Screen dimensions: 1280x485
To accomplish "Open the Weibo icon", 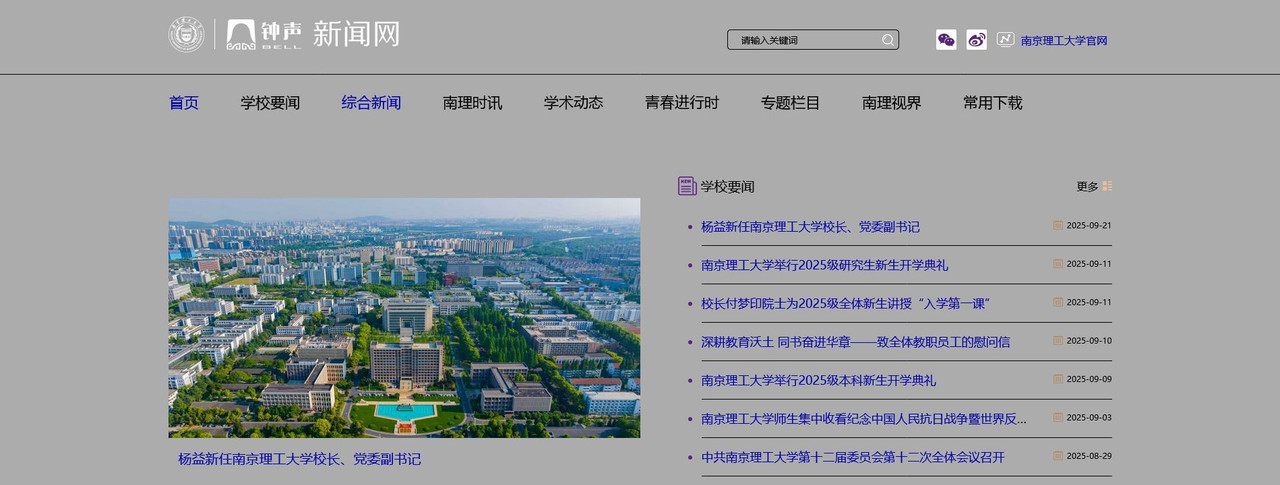I will (x=976, y=40).
